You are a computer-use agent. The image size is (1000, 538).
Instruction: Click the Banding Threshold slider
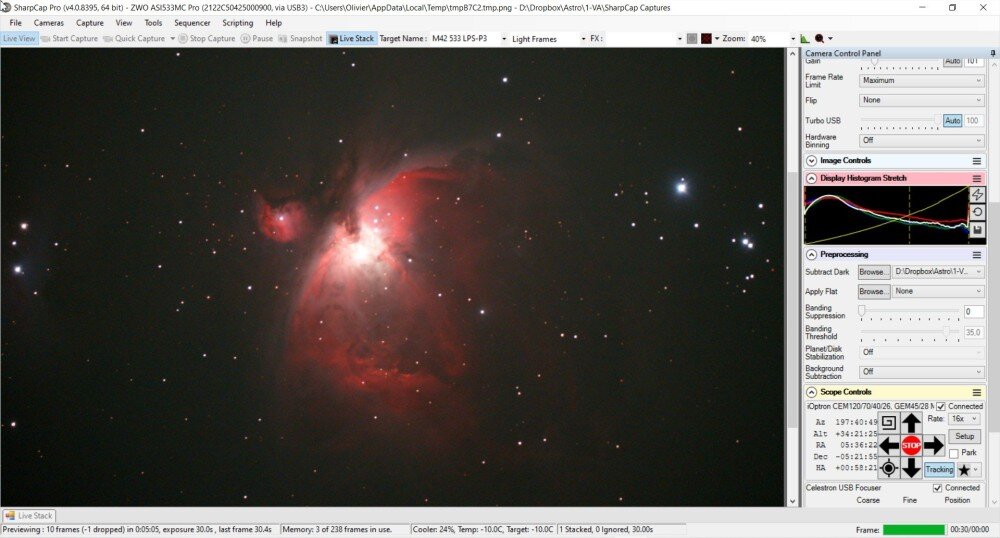click(x=909, y=332)
